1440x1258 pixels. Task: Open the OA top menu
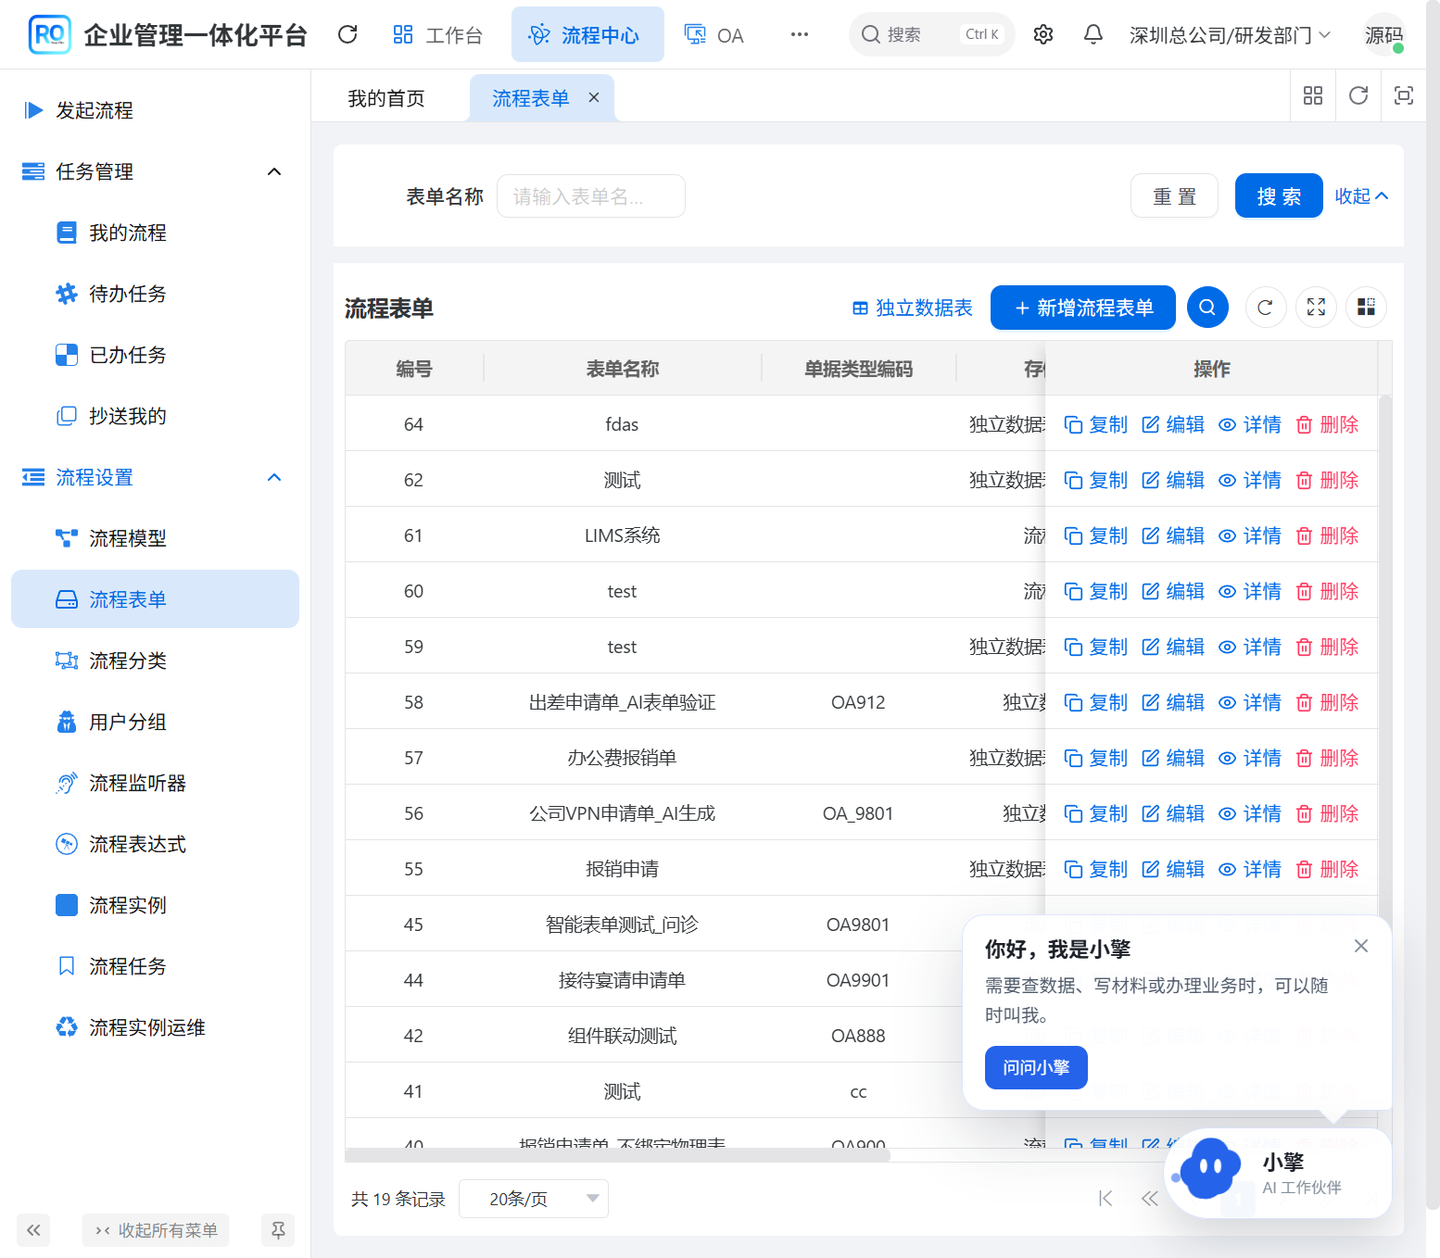pyautogui.click(x=714, y=35)
